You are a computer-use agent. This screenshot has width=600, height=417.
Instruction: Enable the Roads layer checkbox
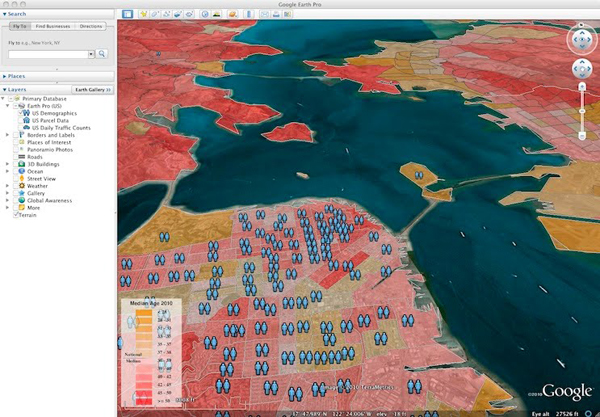click(16, 157)
